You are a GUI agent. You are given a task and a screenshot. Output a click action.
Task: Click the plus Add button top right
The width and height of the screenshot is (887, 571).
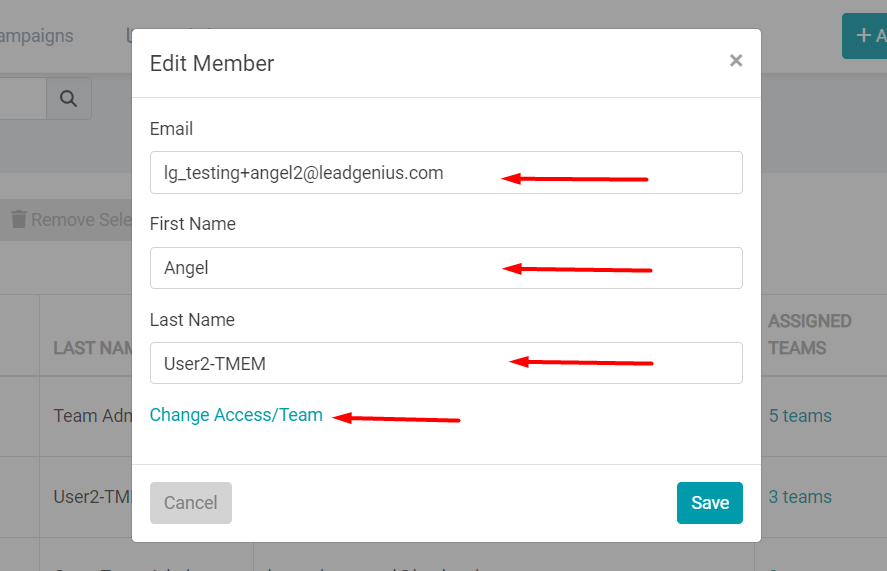[x=865, y=36]
